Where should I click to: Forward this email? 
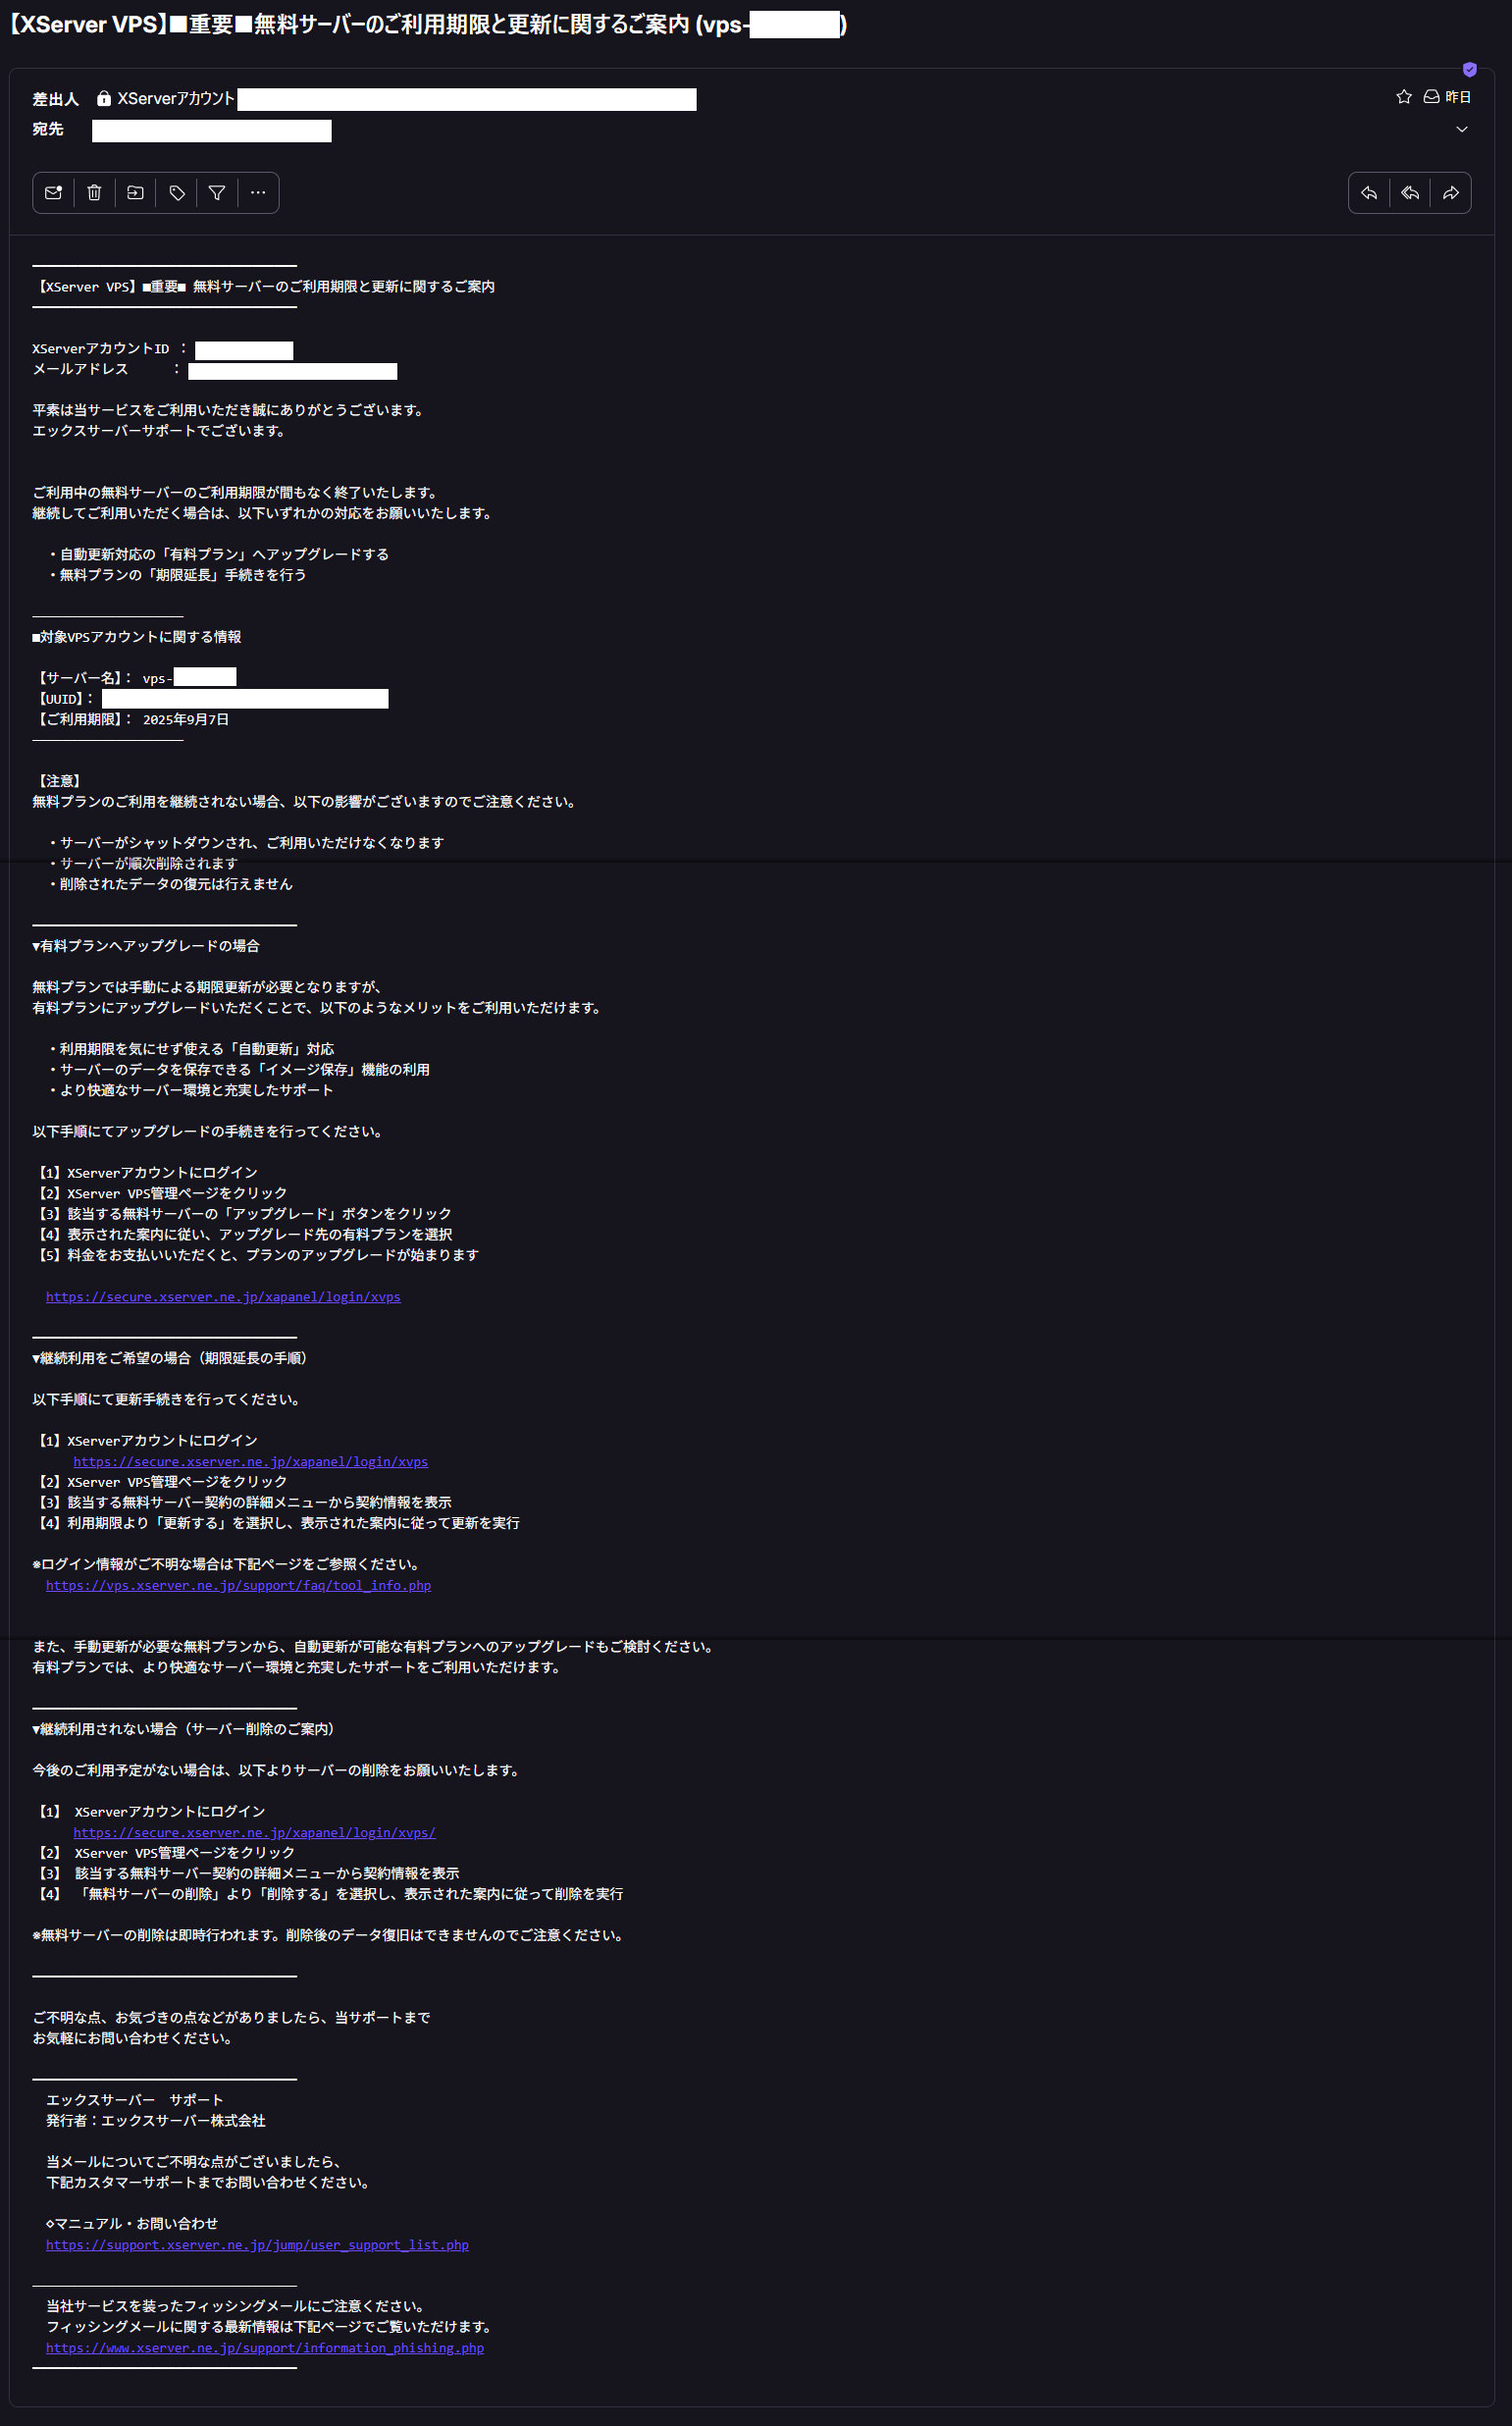coord(1451,193)
